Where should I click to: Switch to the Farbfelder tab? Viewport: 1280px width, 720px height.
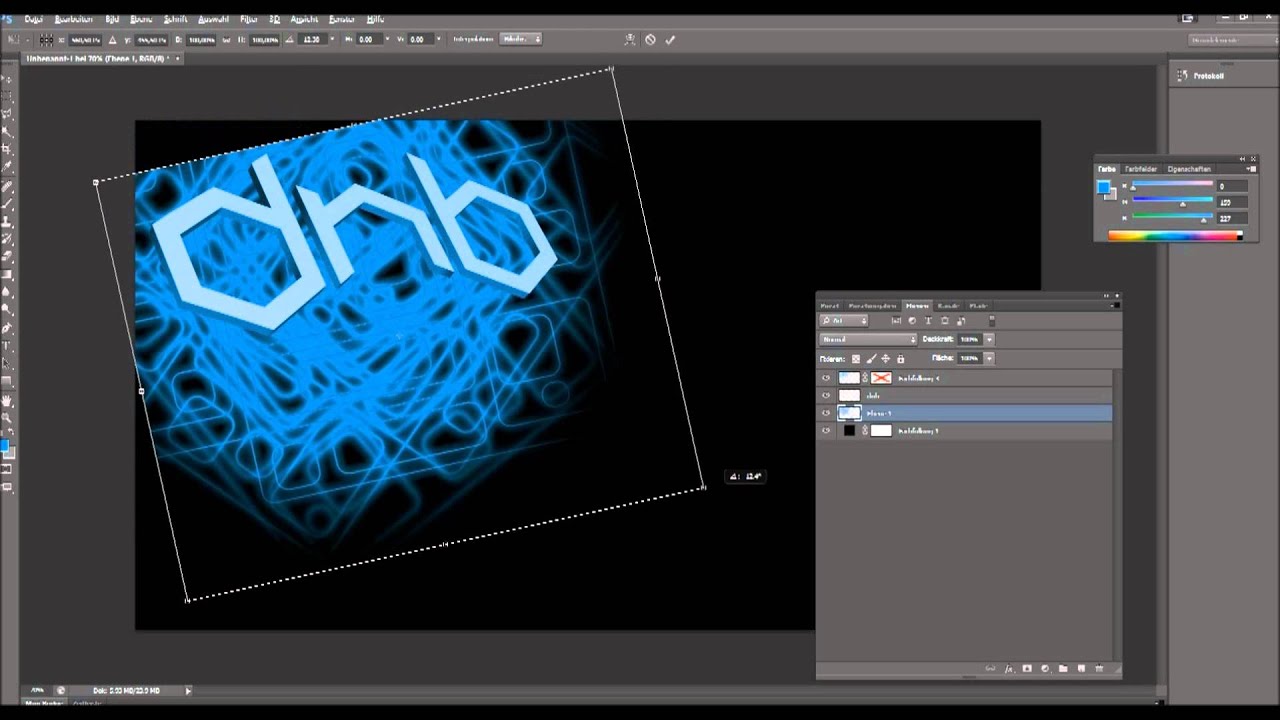(1140, 169)
